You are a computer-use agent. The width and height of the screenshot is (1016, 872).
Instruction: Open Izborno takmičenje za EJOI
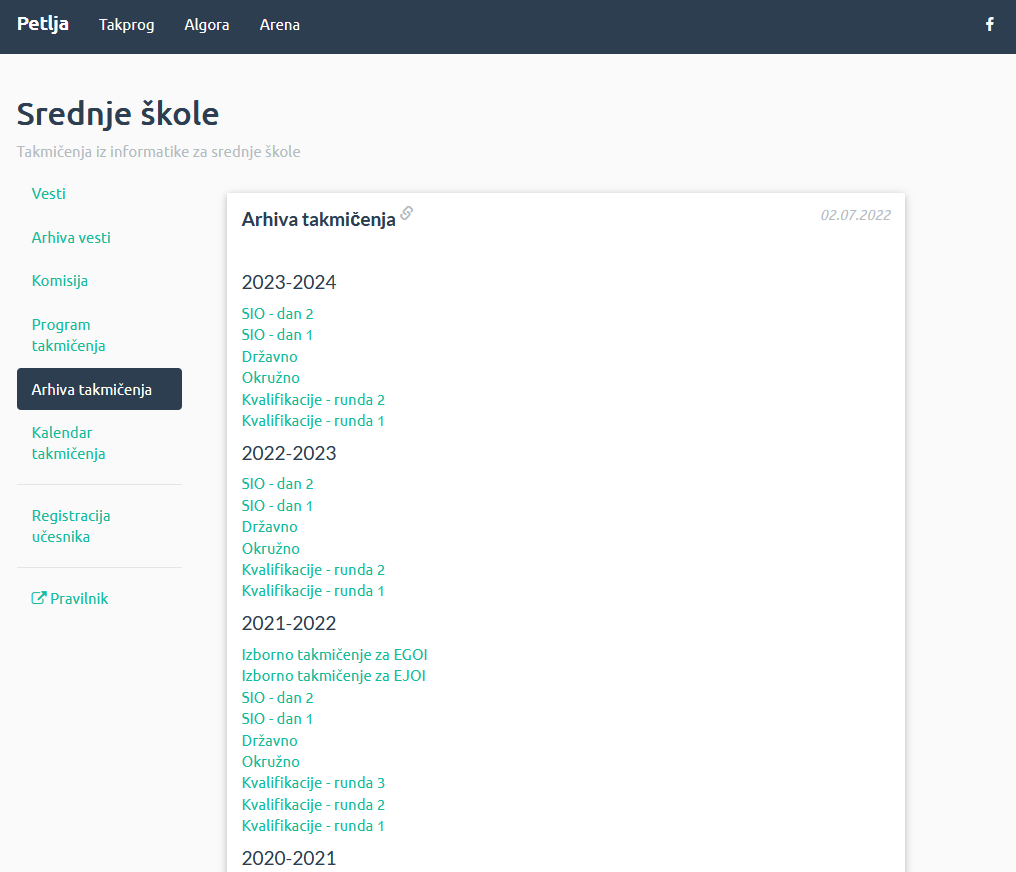click(x=334, y=676)
